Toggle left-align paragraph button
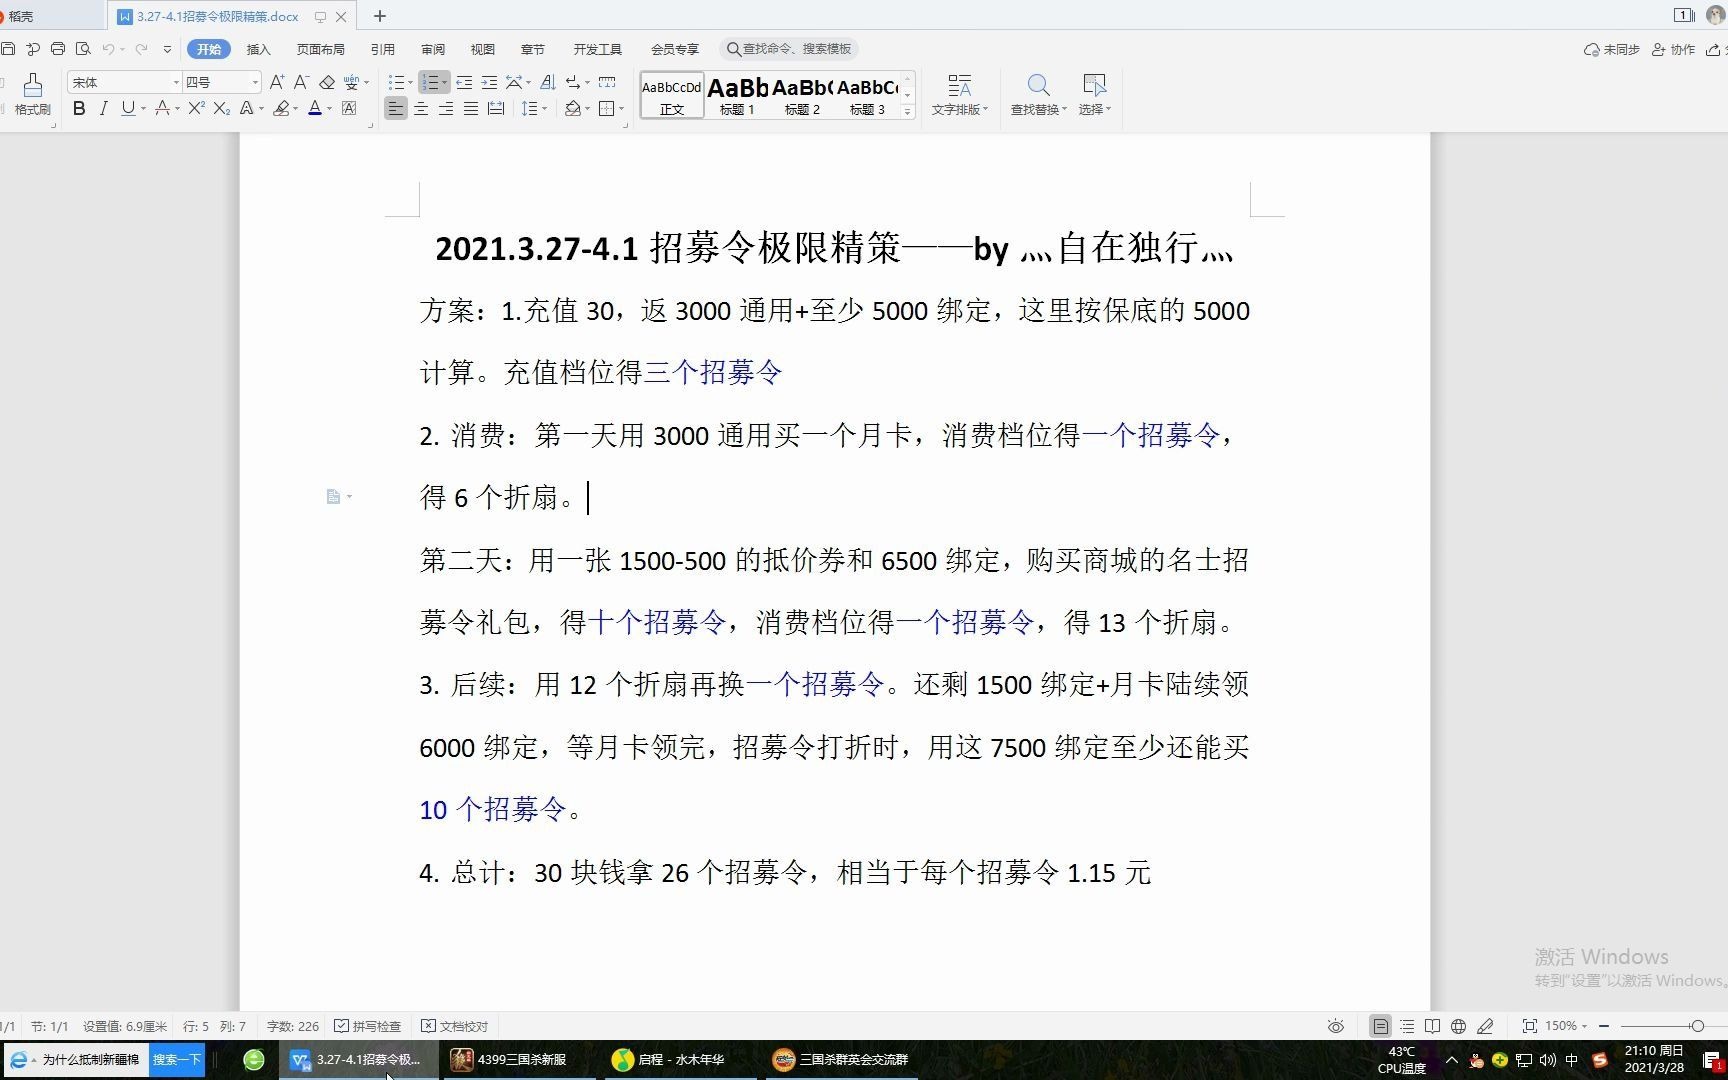 pos(396,109)
